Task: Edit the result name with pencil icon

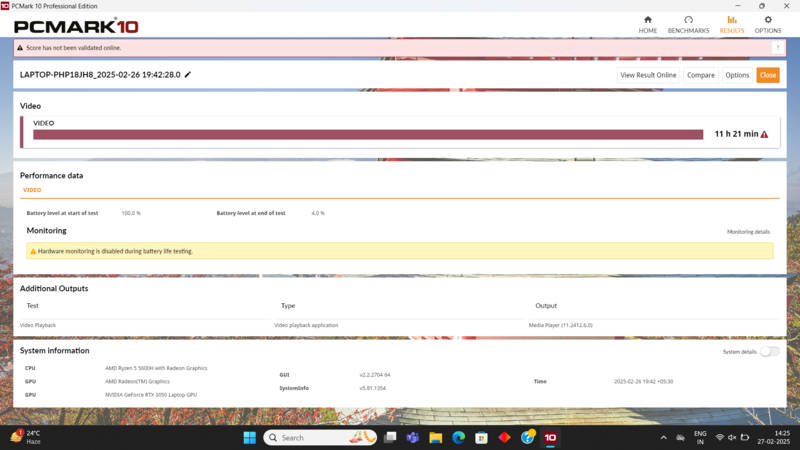Action: point(188,74)
